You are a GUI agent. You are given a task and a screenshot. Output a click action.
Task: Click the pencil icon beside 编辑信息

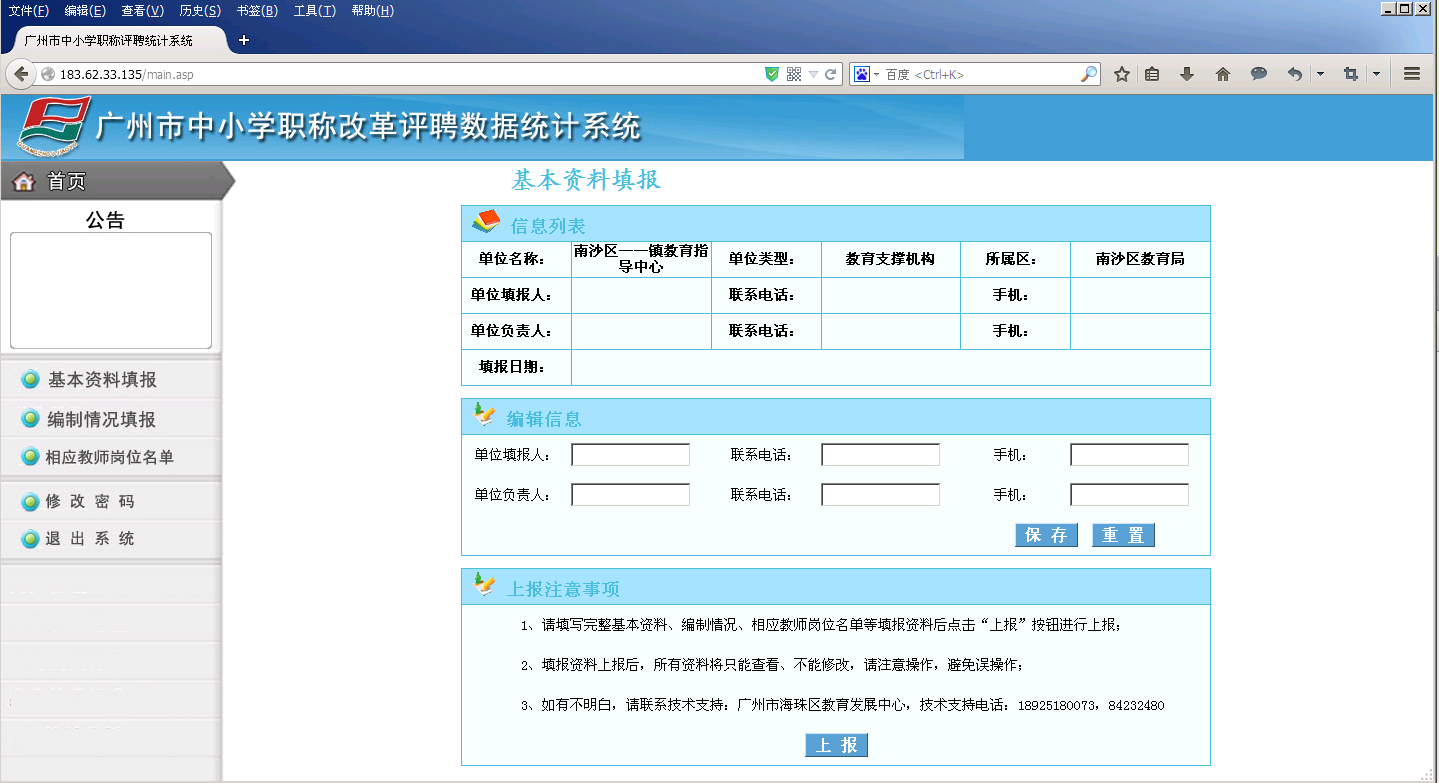point(484,414)
